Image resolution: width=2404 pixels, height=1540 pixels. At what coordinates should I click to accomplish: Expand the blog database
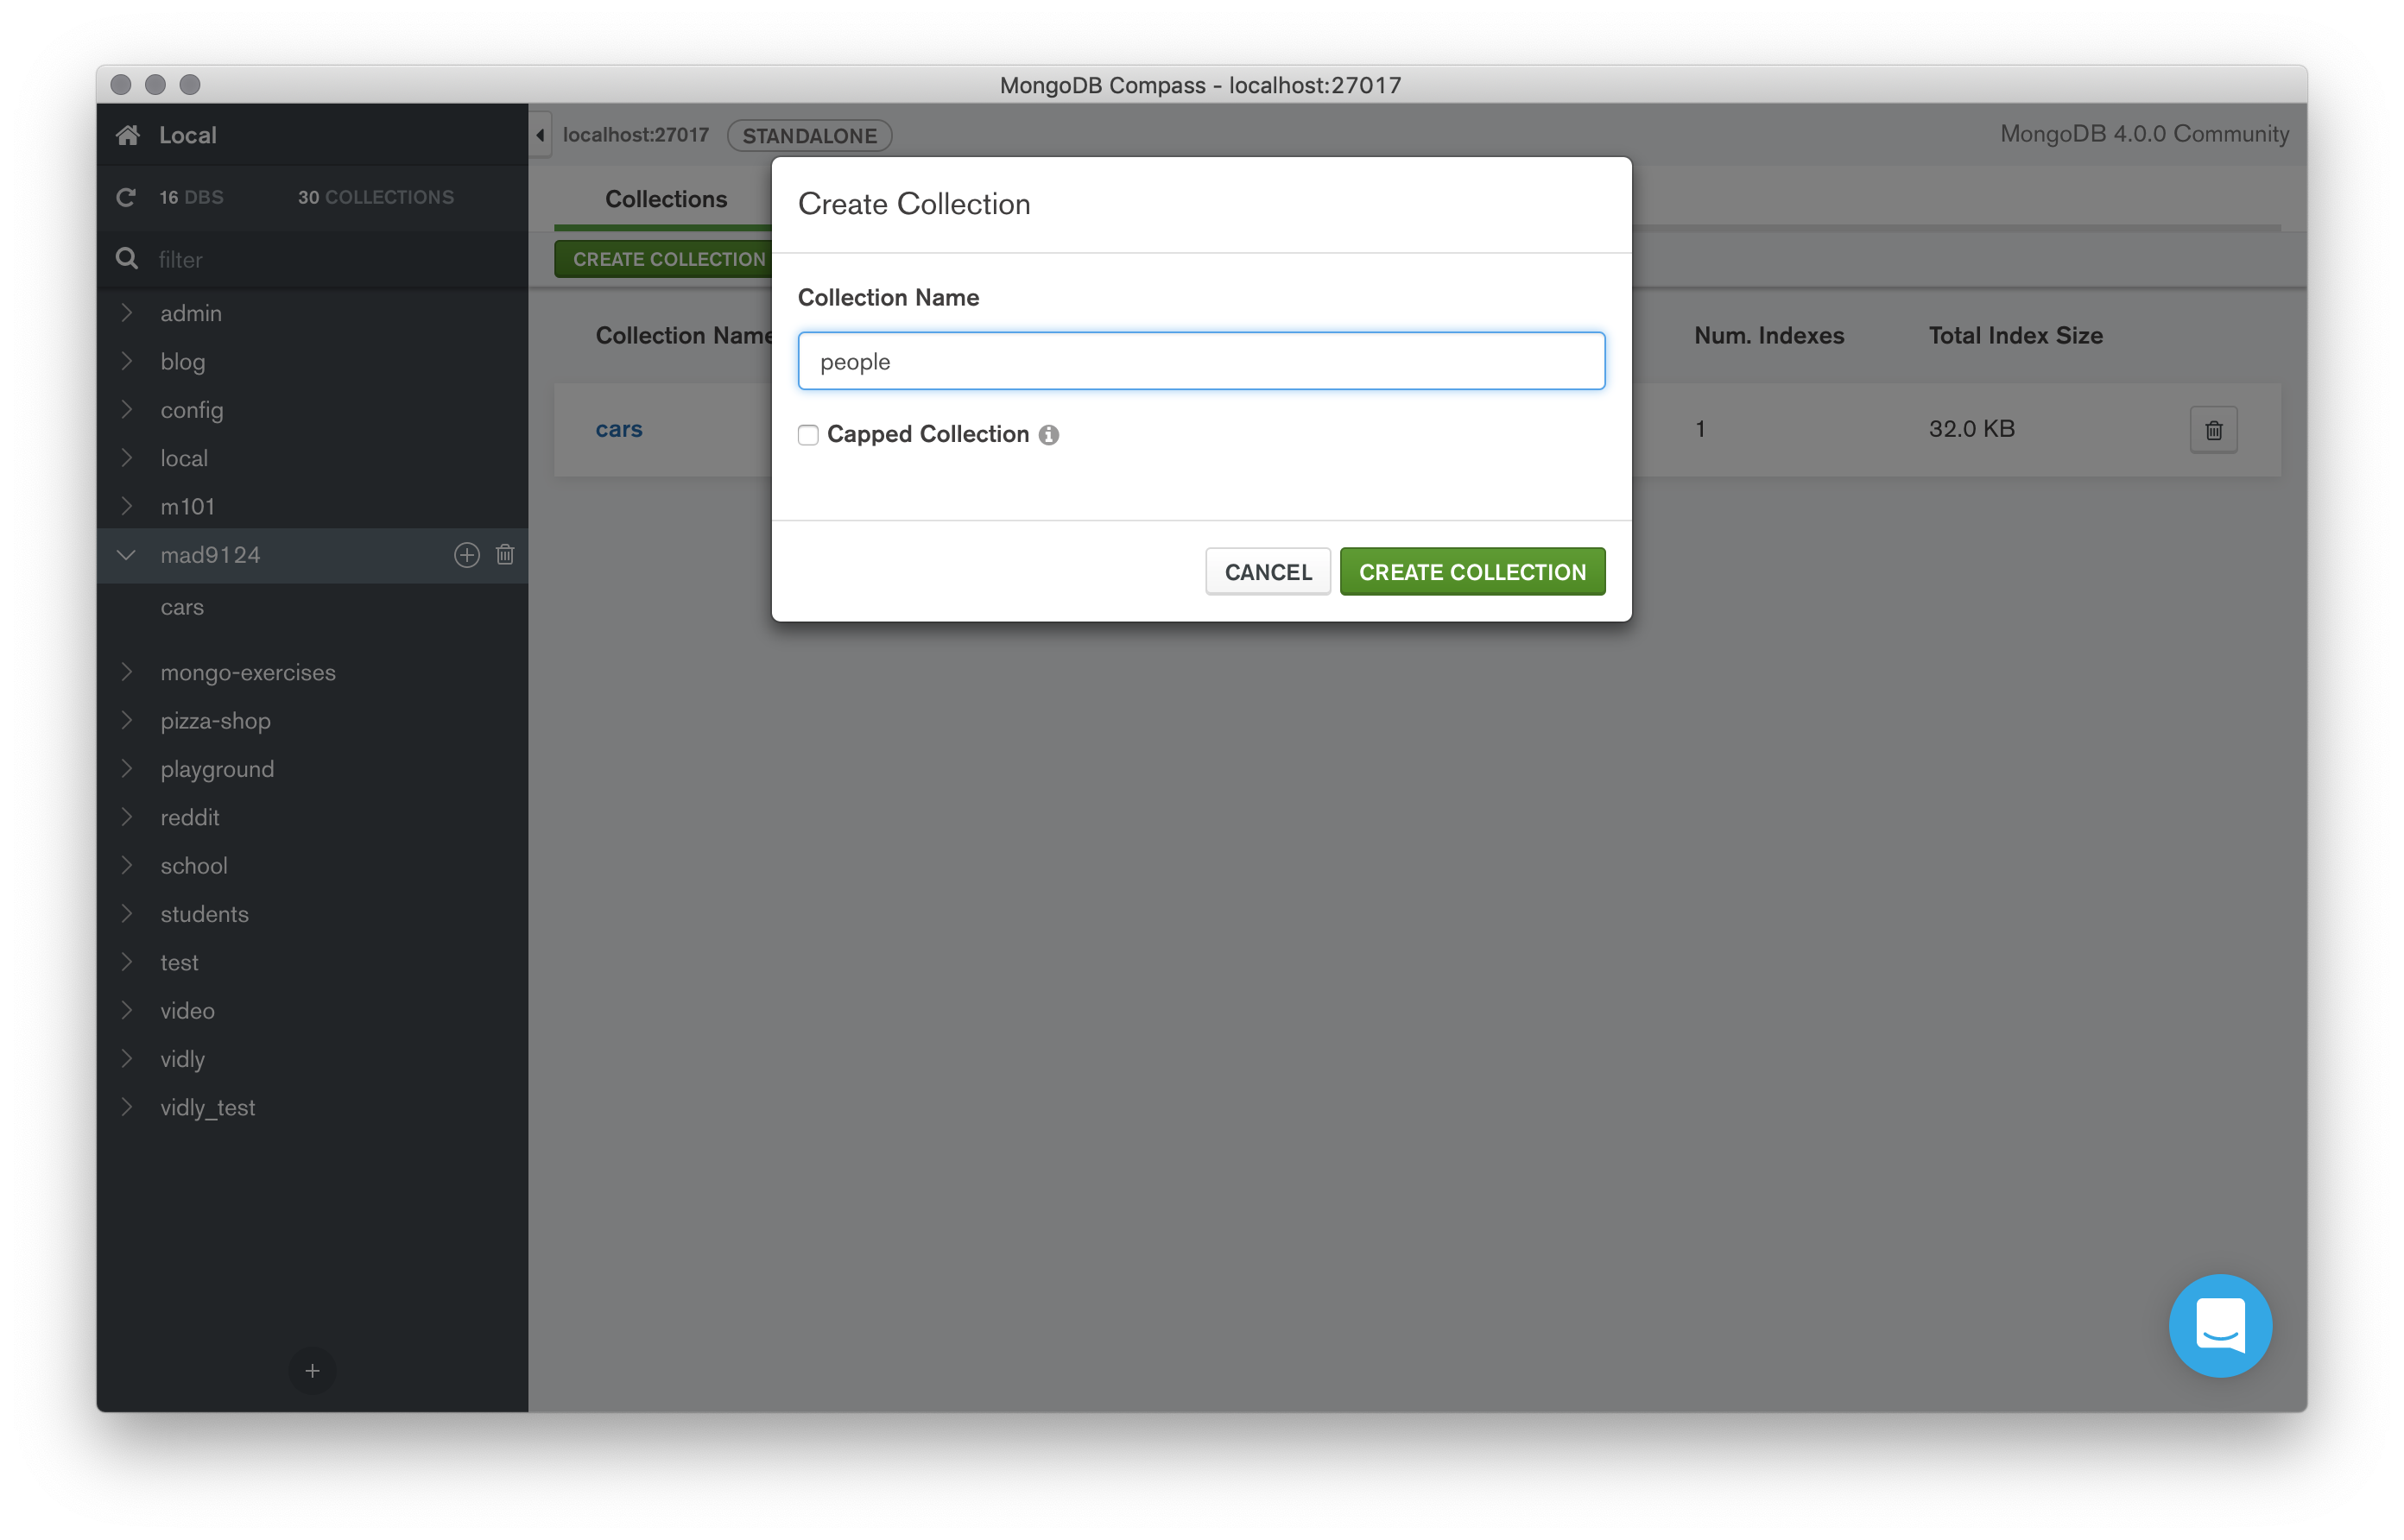[x=126, y=361]
